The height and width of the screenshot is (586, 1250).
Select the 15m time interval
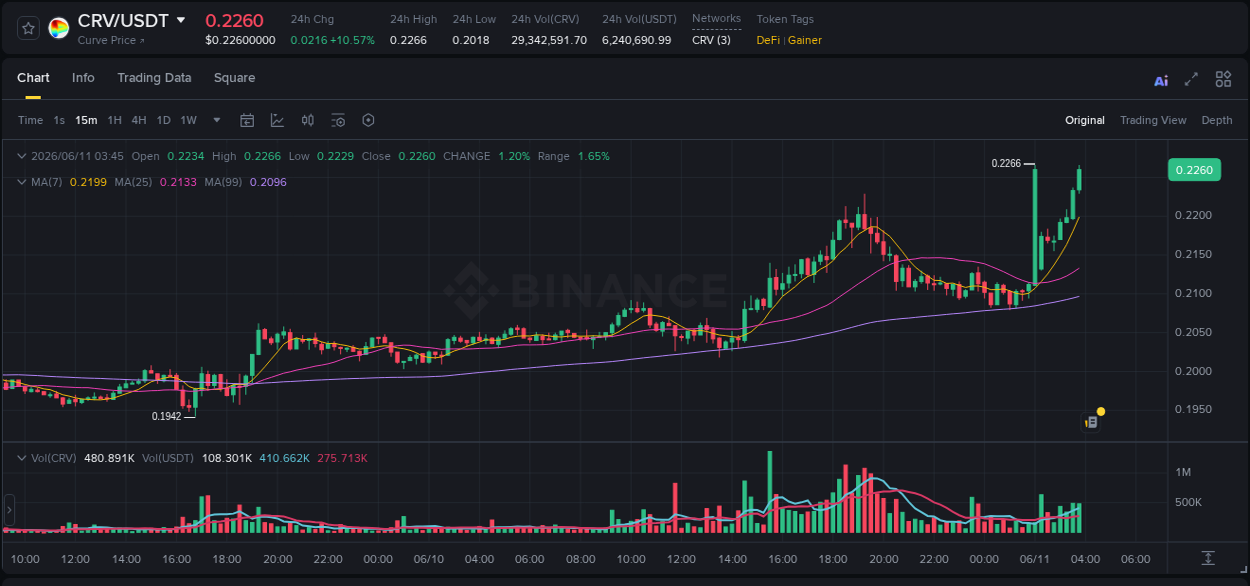tap(86, 120)
